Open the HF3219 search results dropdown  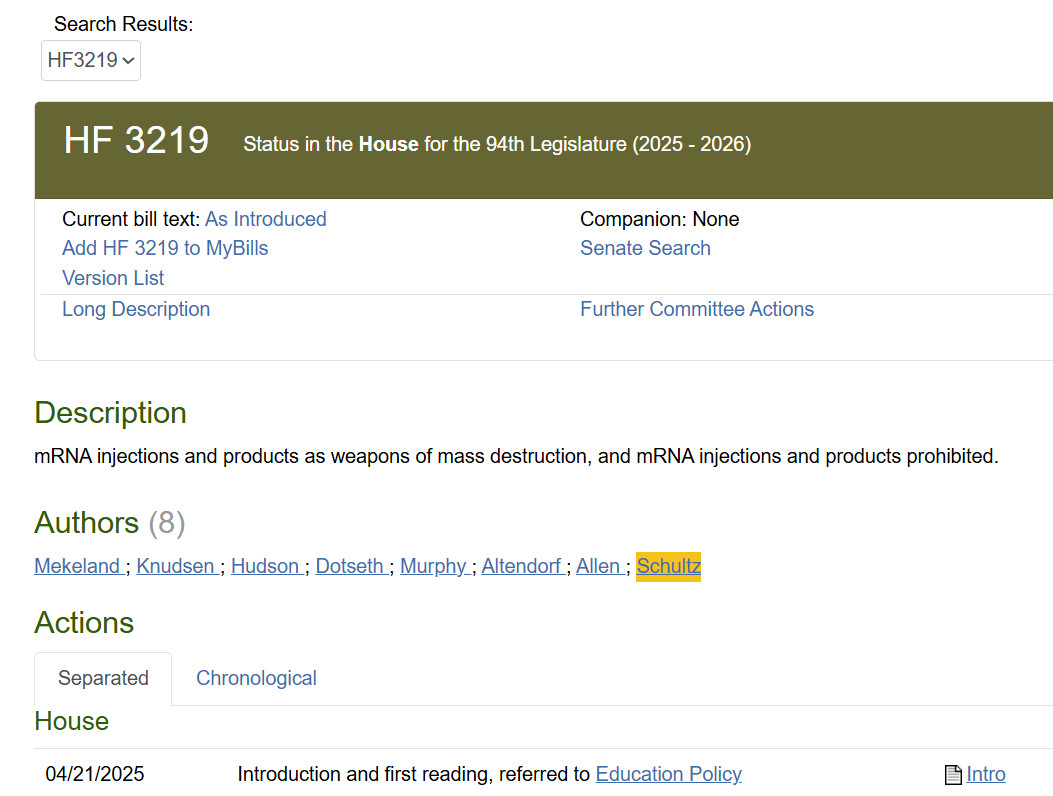91,60
